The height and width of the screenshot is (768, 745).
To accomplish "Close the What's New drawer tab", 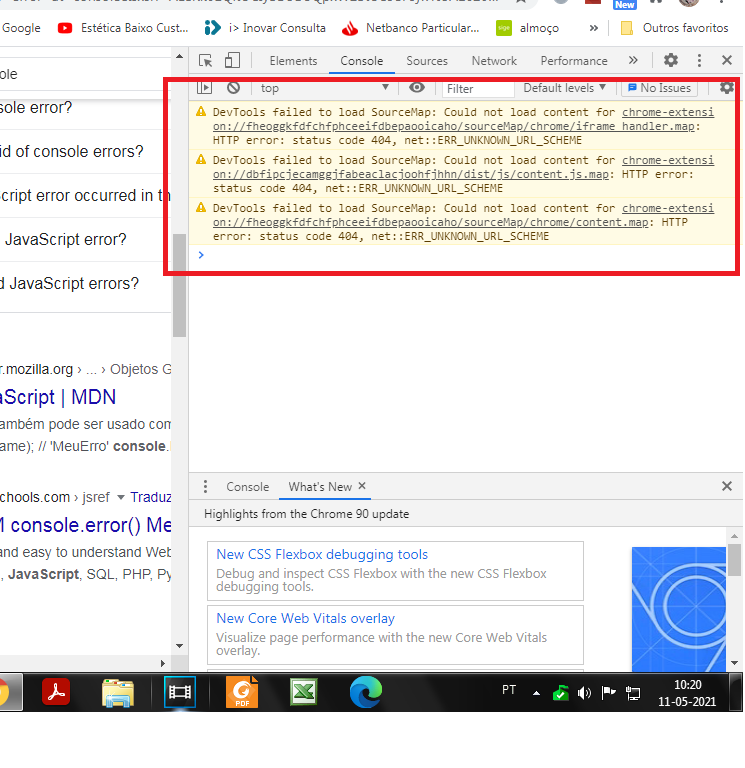I will click(x=362, y=486).
